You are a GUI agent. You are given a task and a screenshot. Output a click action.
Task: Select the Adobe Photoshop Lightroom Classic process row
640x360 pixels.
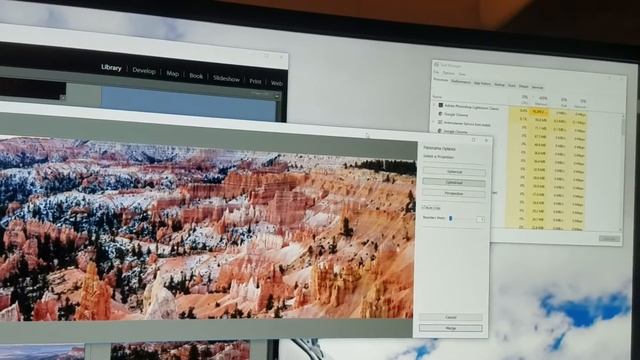[510, 109]
